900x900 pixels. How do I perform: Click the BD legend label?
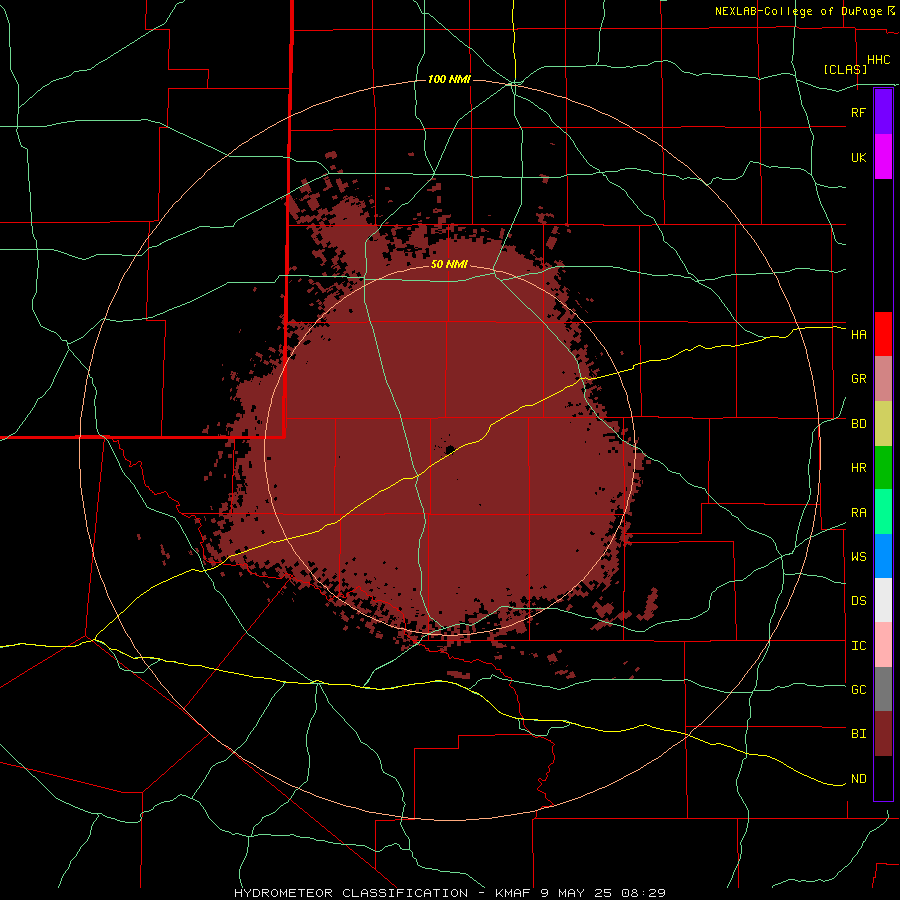click(858, 423)
